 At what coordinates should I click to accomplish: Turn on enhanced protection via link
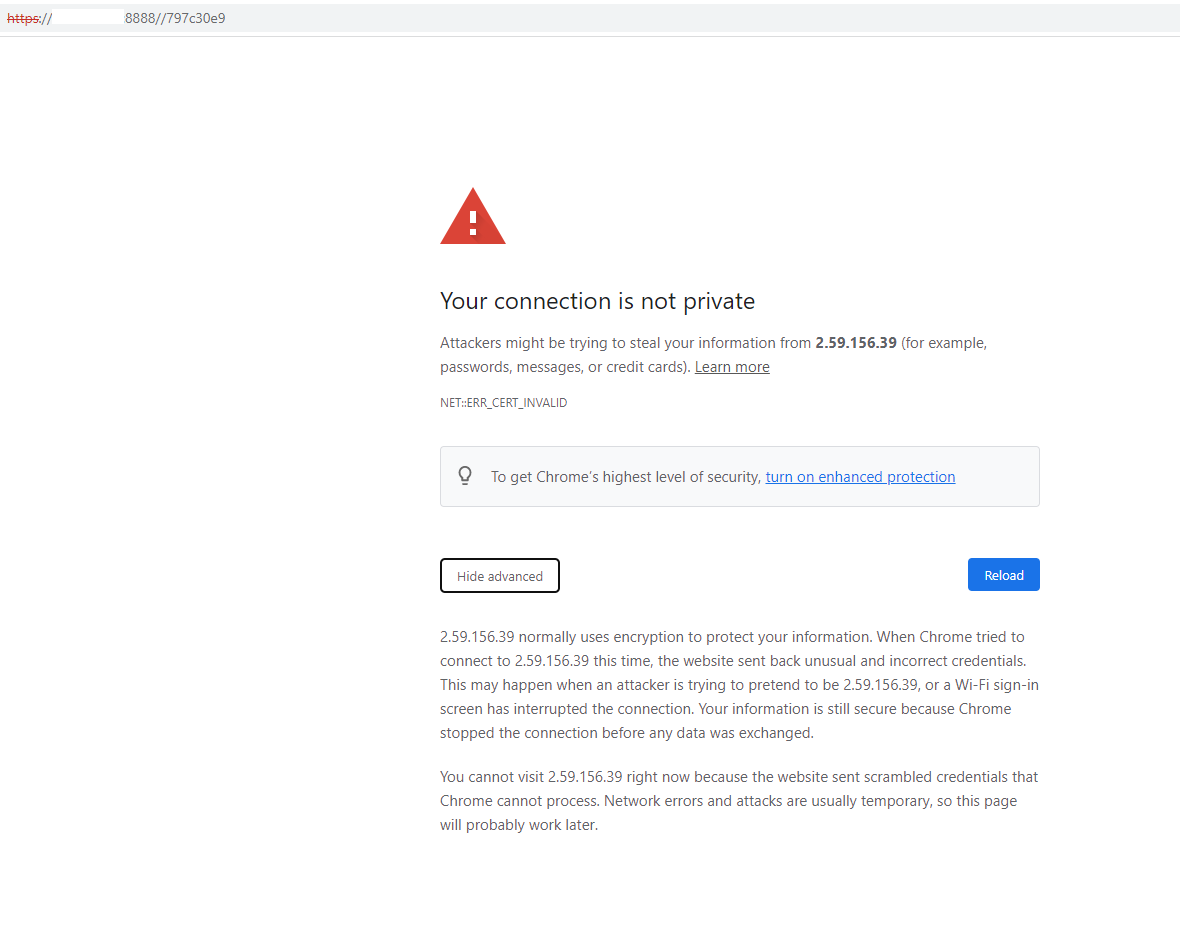coord(860,477)
